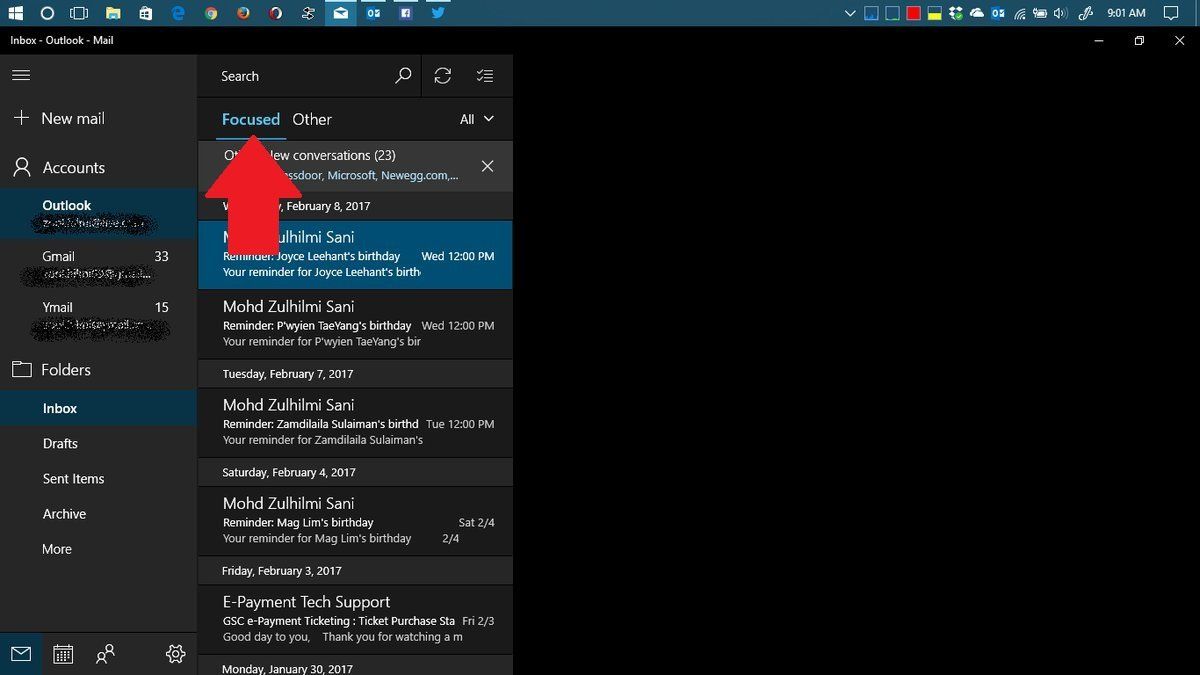Image resolution: width=1200 pixels, height=675 pixels.
Task: Expand More under the Folders list
Action: coord(56,548)
